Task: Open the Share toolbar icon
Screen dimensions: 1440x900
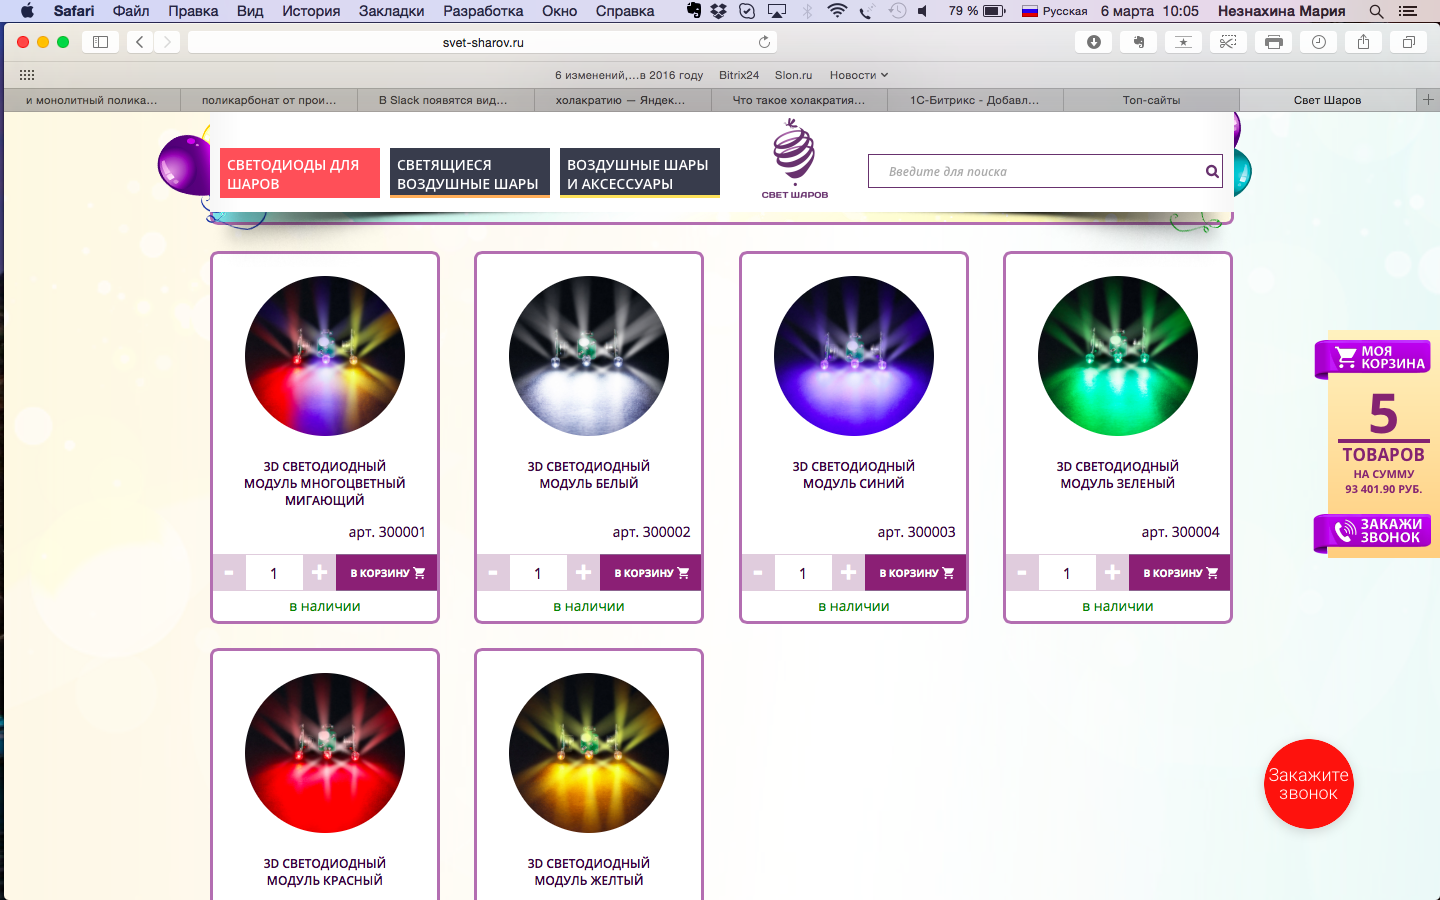Action: 1363,42
